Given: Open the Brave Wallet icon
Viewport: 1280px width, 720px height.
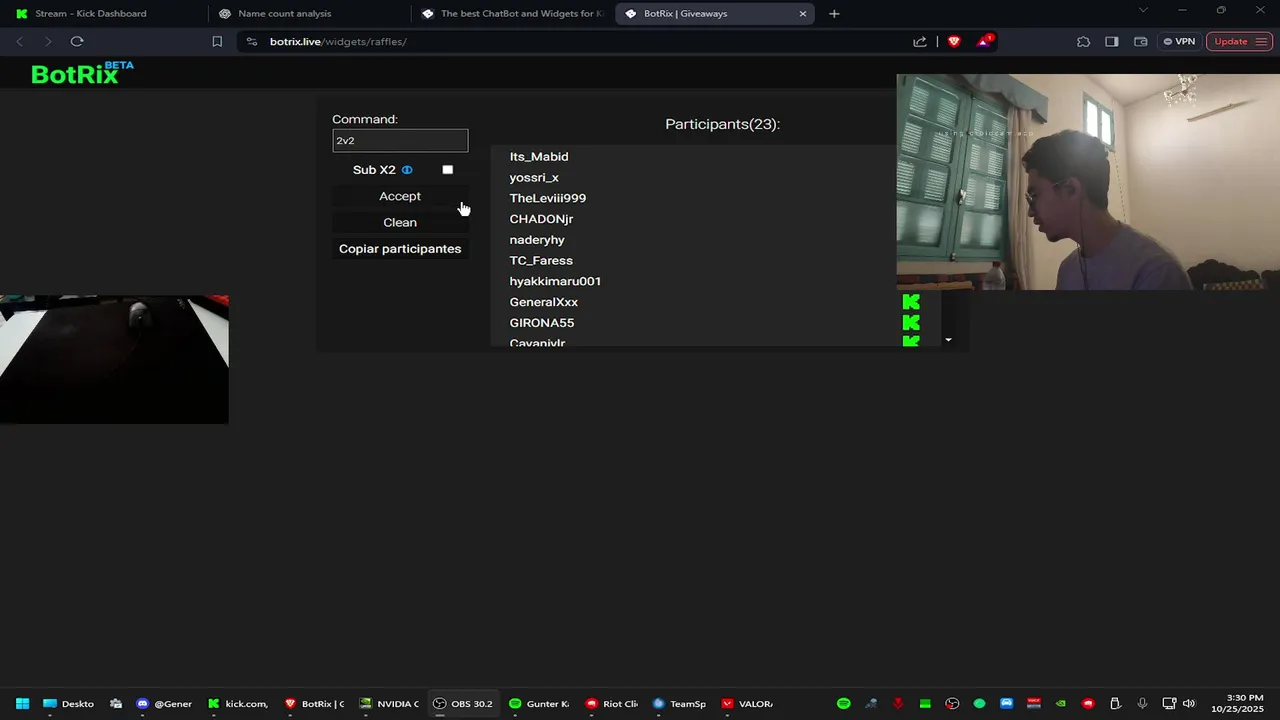Looking at the screenshot, I should pos(1141,41).
